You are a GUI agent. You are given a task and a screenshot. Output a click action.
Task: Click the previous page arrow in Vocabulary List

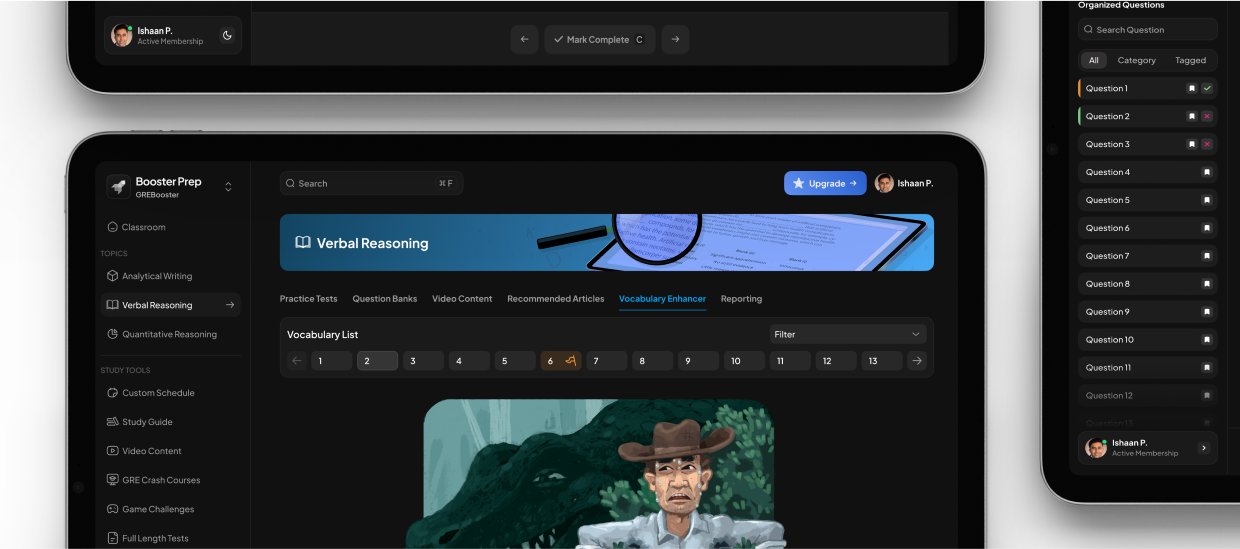tap(296, 361)
